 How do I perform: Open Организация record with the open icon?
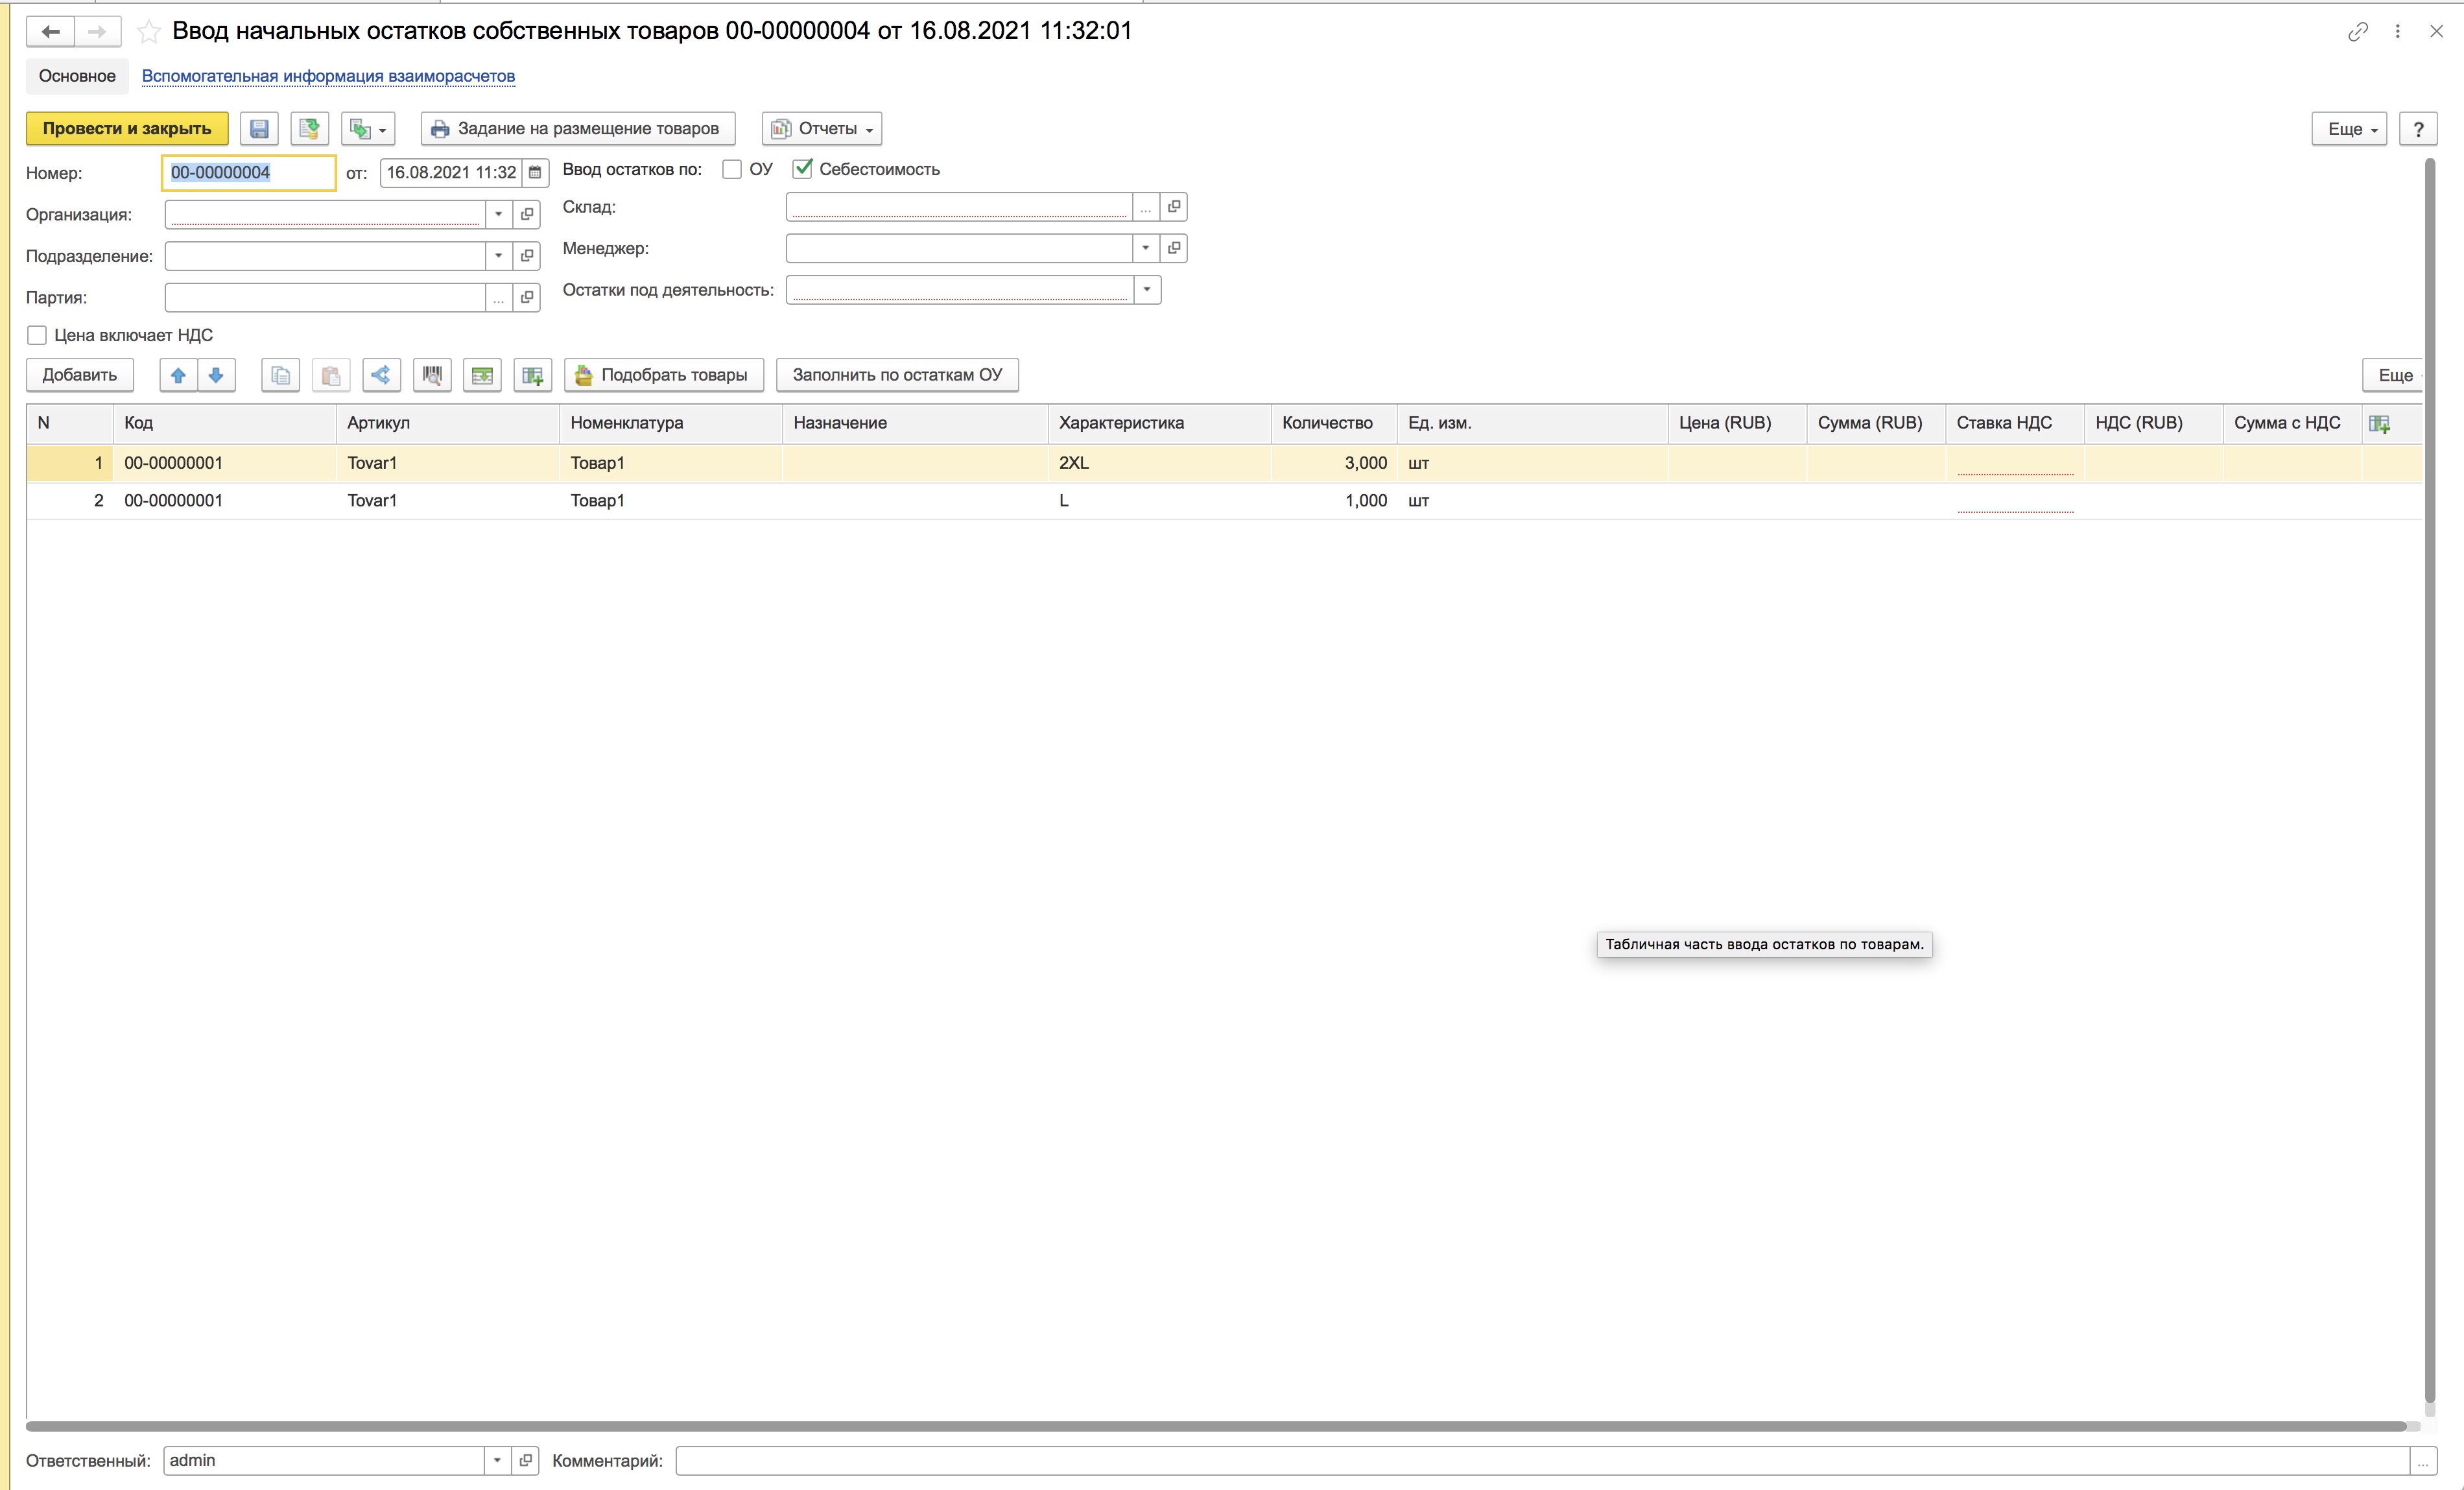tap(527, 214)
